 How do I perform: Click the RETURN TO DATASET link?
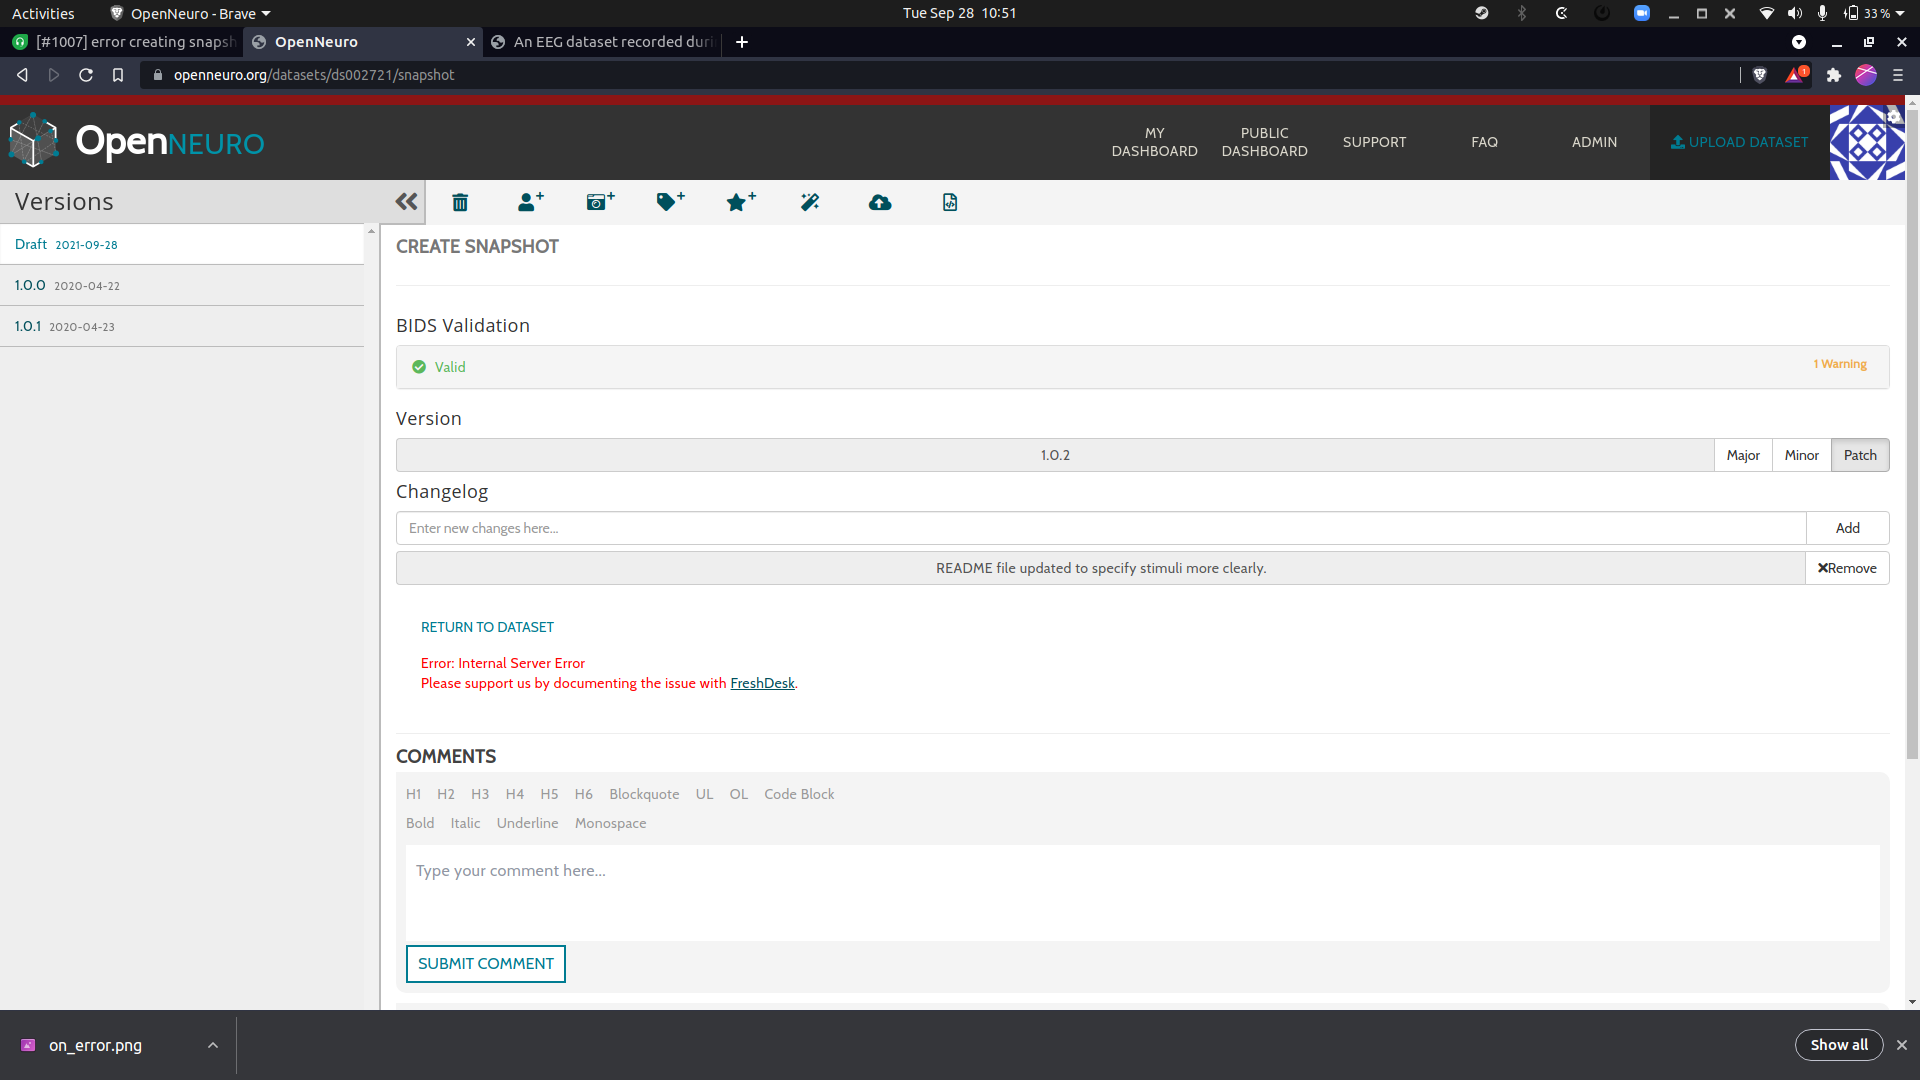coord(487,627)
